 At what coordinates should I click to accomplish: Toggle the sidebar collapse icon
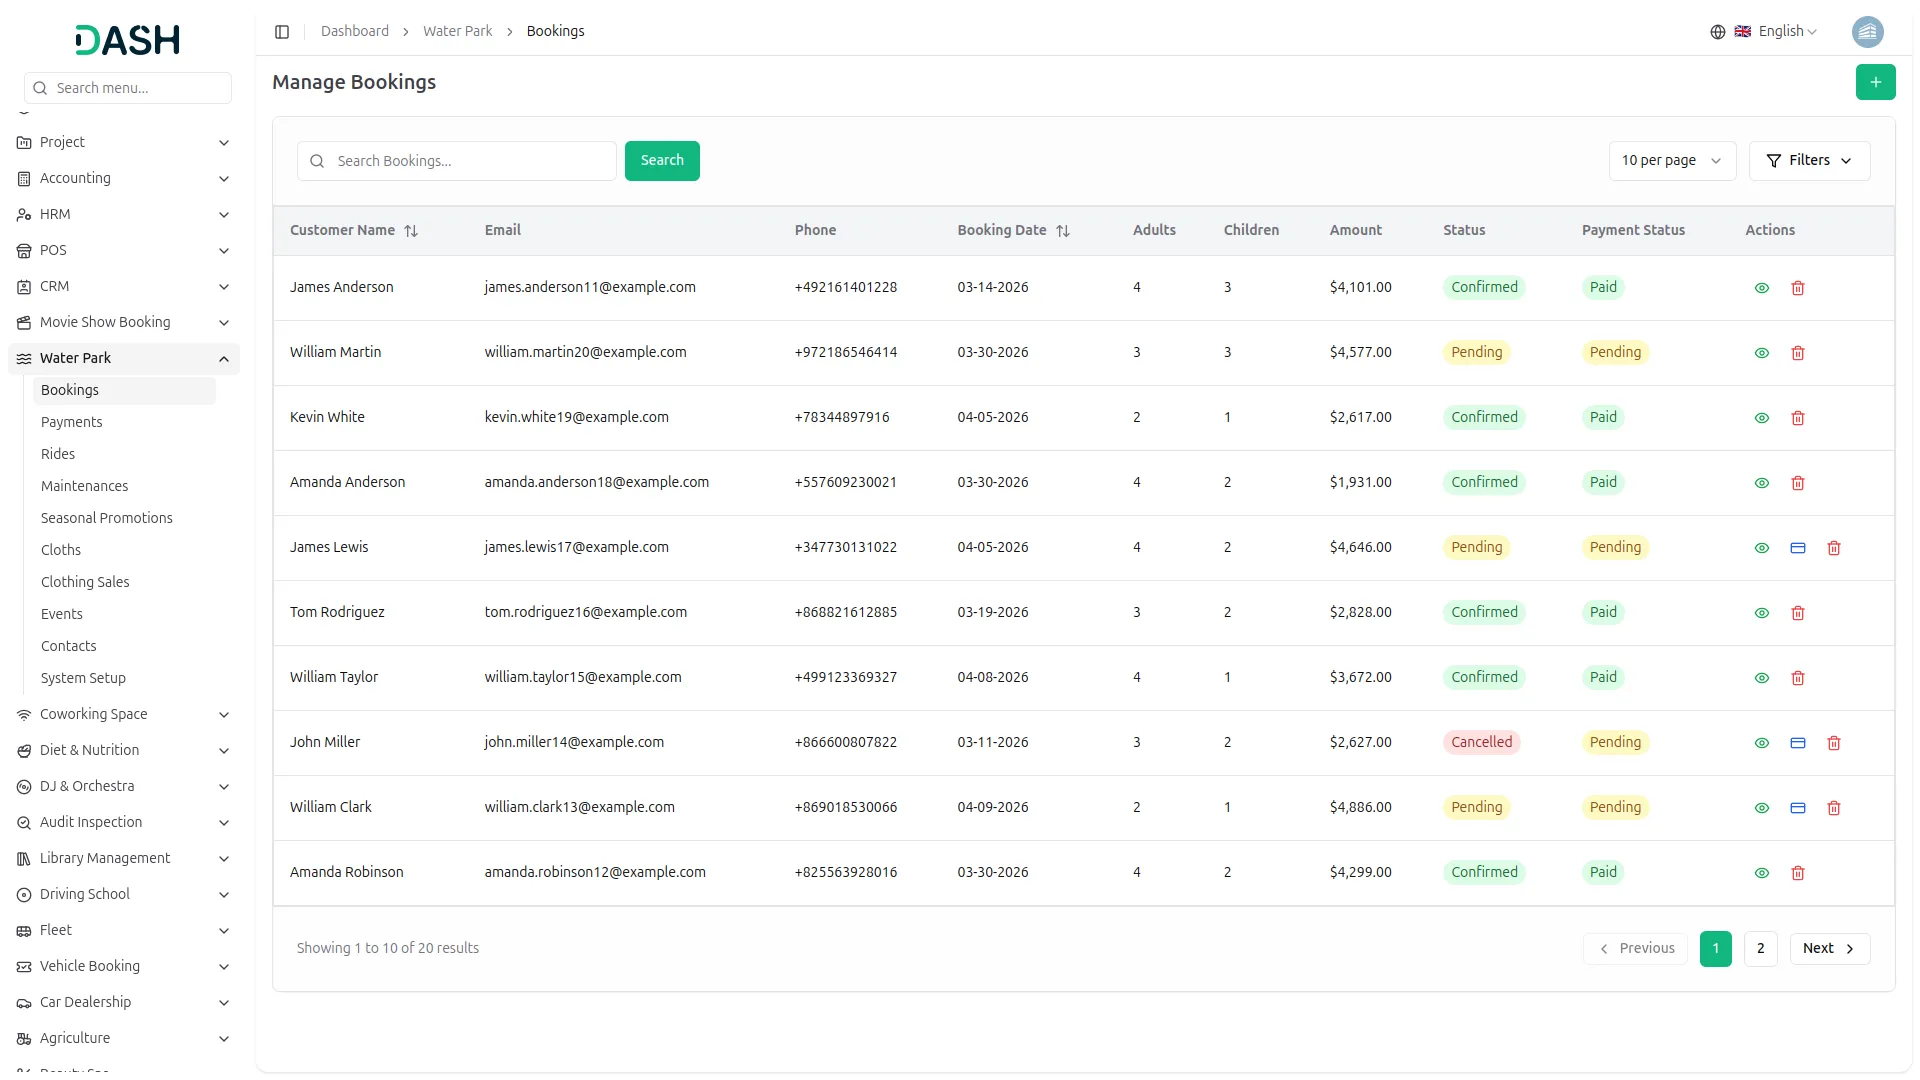282,32
